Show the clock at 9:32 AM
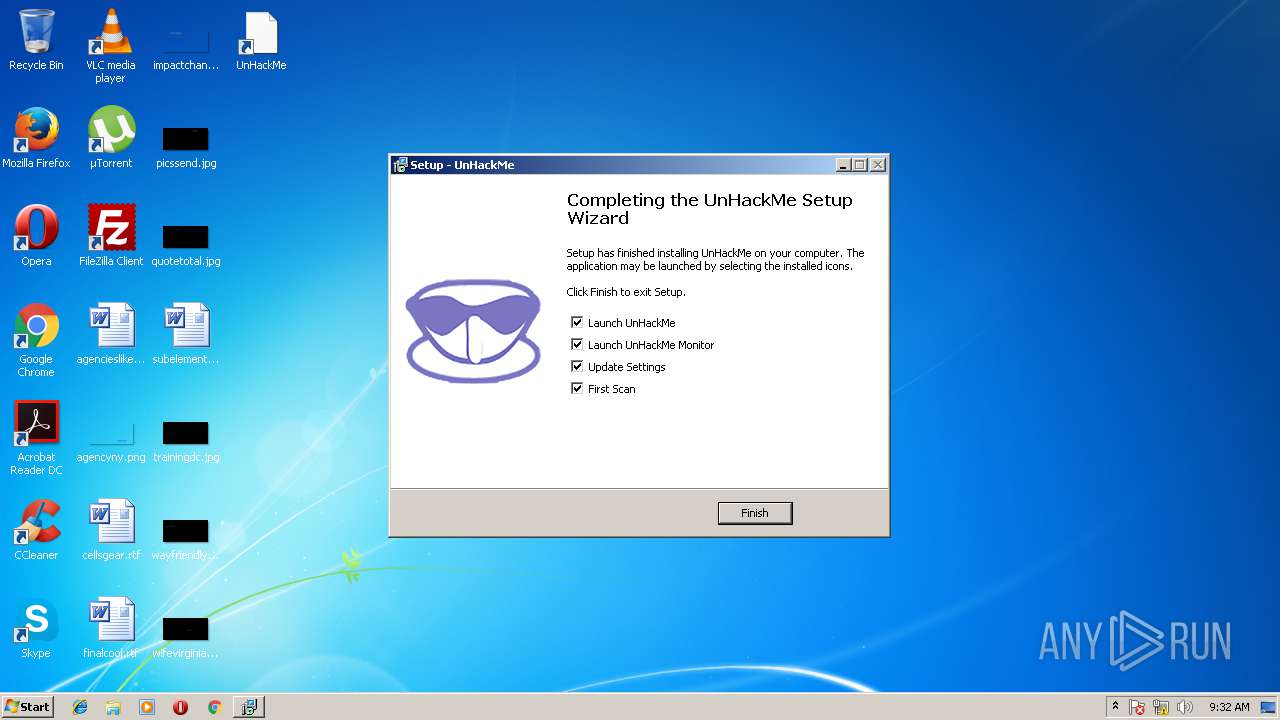The image size is (1280, 720). pyautogui.click(x=1229, y=707)
